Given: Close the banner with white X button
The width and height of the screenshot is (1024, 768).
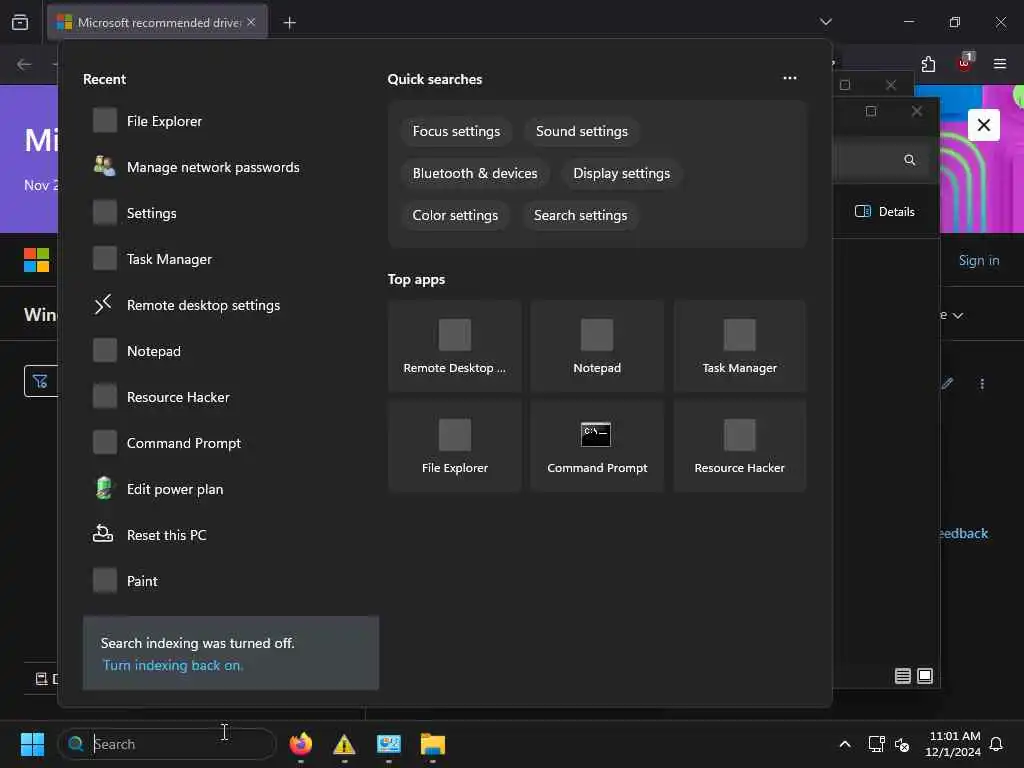Looking at the screenshot, I should click(984, 125).
